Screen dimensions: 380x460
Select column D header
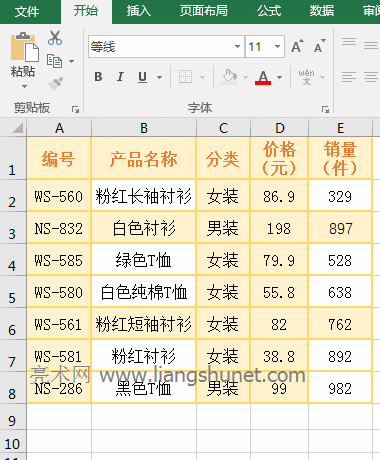tap(280, 128)
